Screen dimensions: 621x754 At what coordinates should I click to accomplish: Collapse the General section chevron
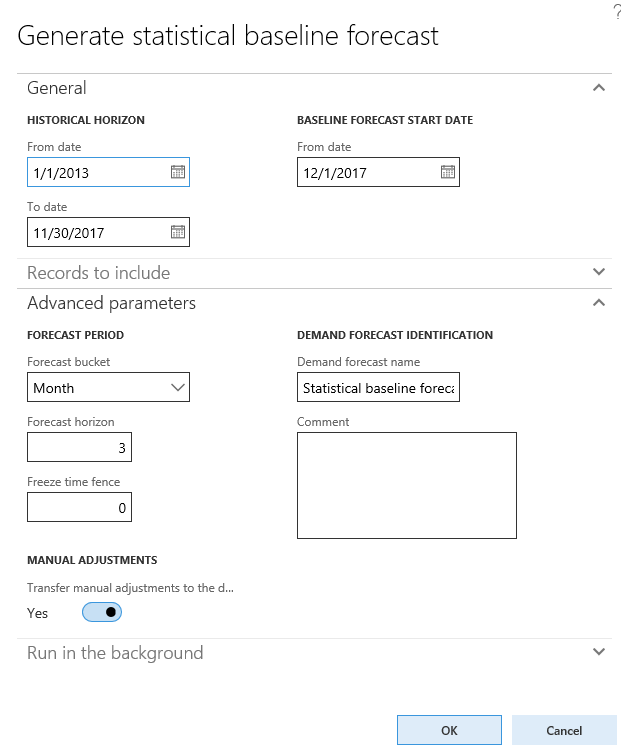tap(599, 88)
